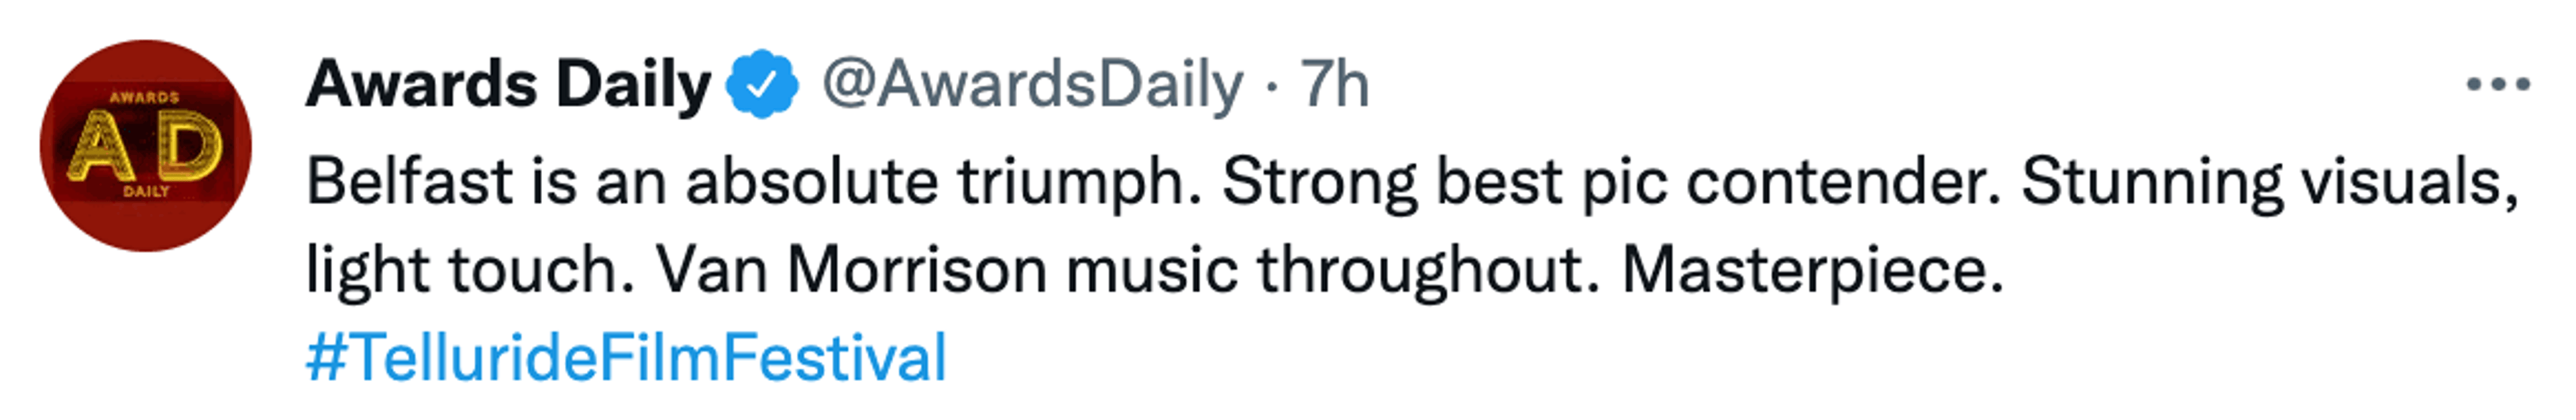Open the three-dot more options menu
2576x420 pixels.
tap(2497, 85)
